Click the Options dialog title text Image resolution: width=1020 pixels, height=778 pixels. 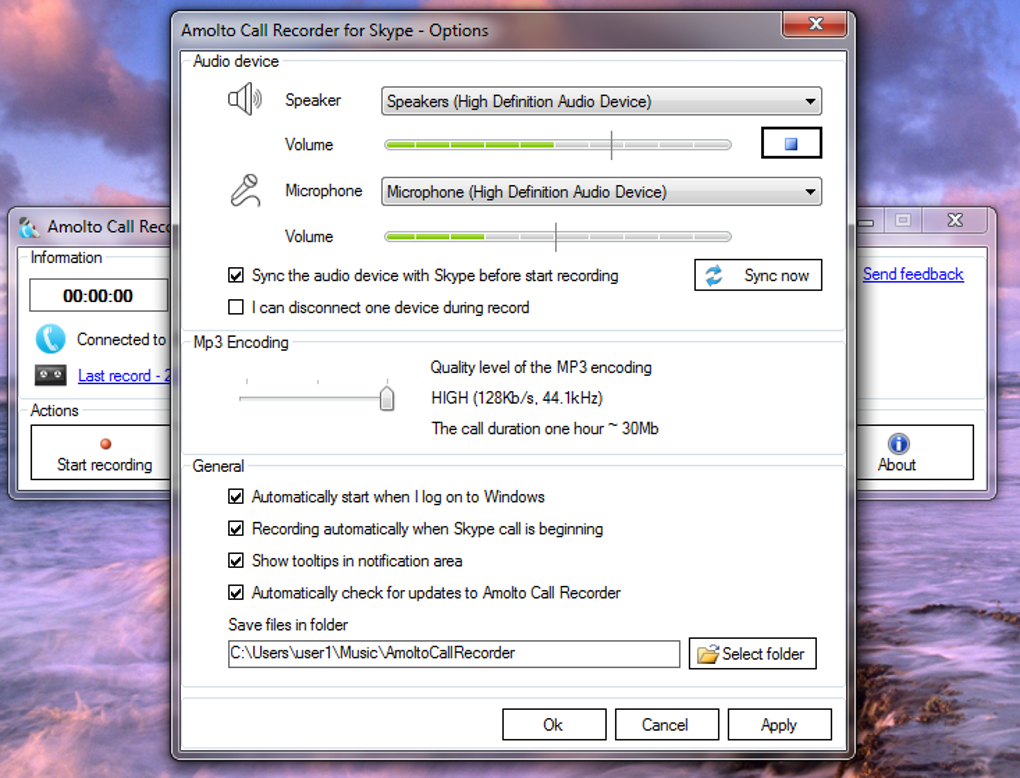point(334,31)
